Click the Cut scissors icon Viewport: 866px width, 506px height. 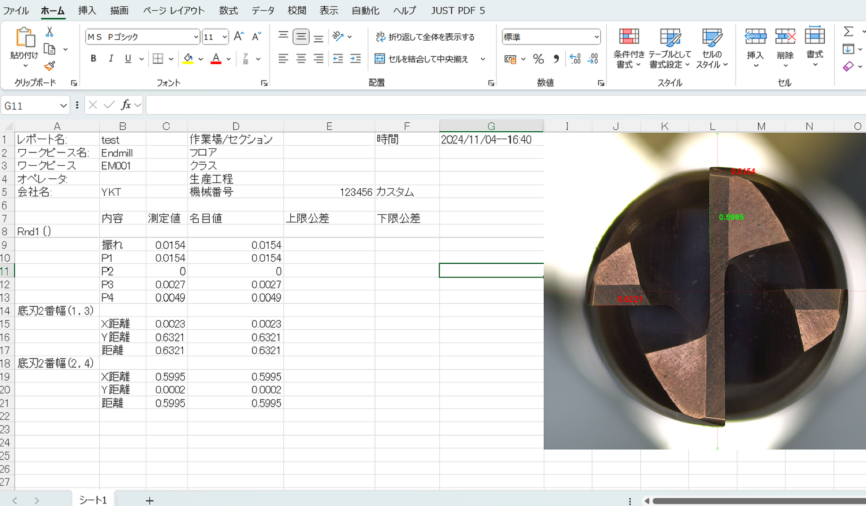point(49,33)
